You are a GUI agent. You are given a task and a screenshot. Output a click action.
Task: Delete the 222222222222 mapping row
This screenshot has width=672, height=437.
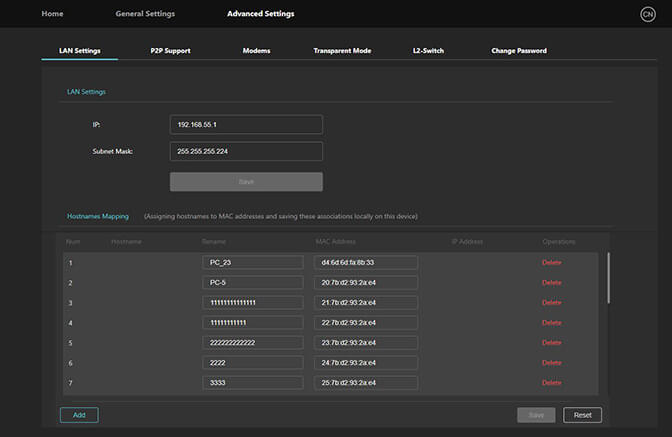552,342
